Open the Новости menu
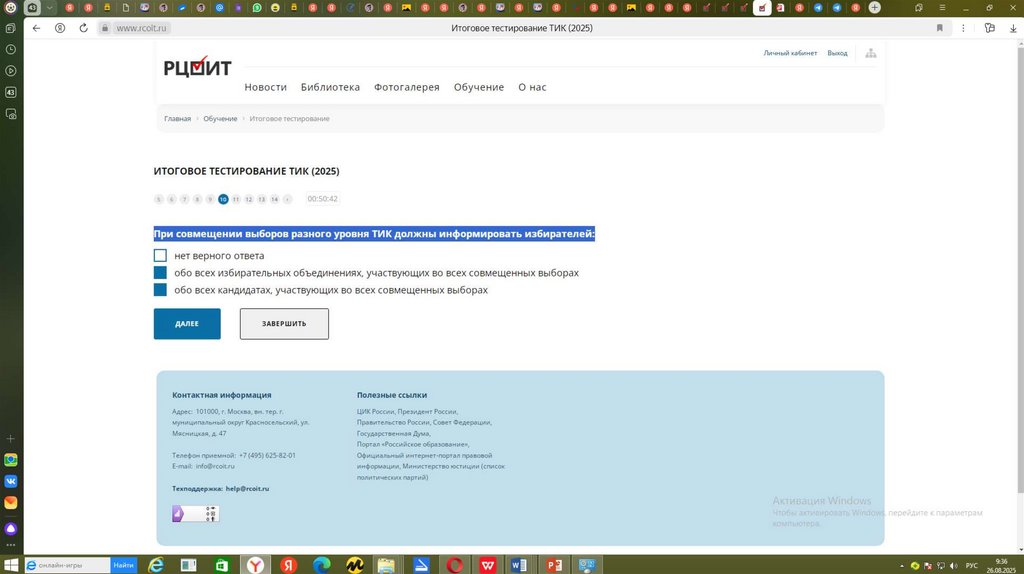Screen dimensions: 1024x574 click(x=265, y=87)
